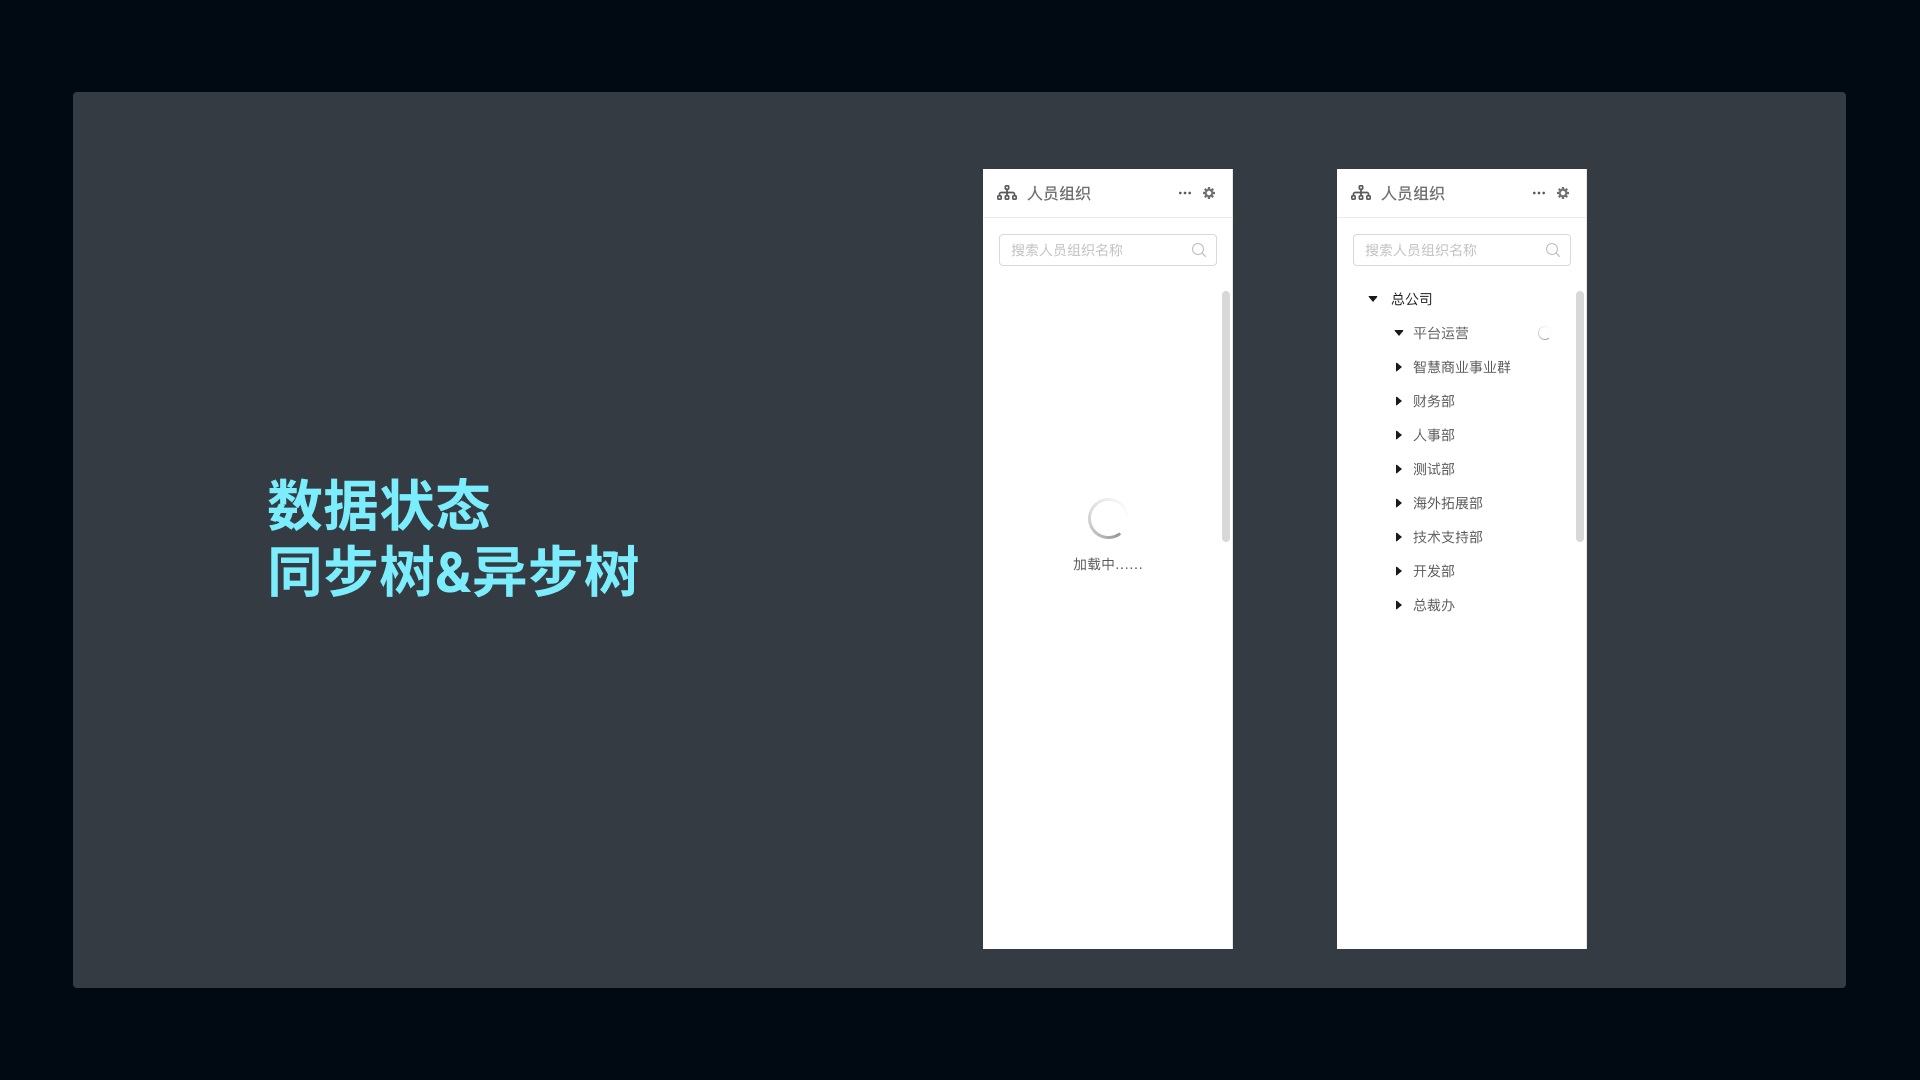
Task: Click 海外拓展部 expand arrow
Action: (1398, 502)
